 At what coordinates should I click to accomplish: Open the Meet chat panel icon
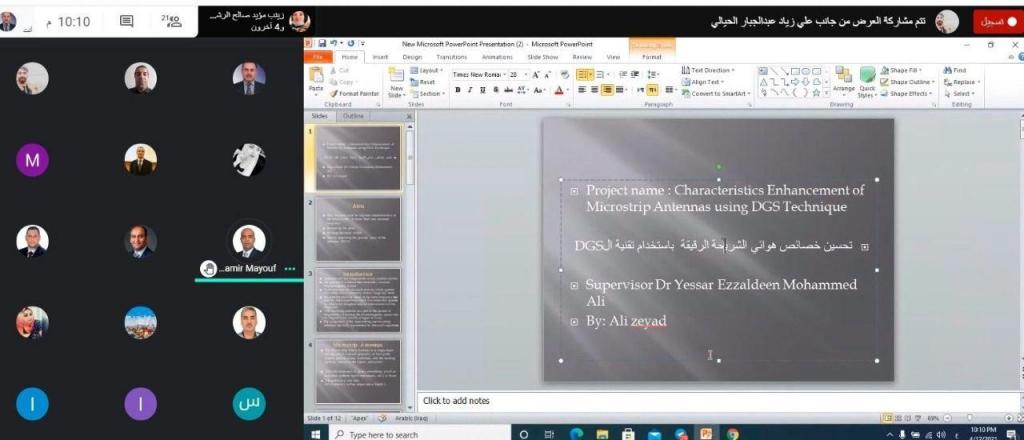click(126, 21)
